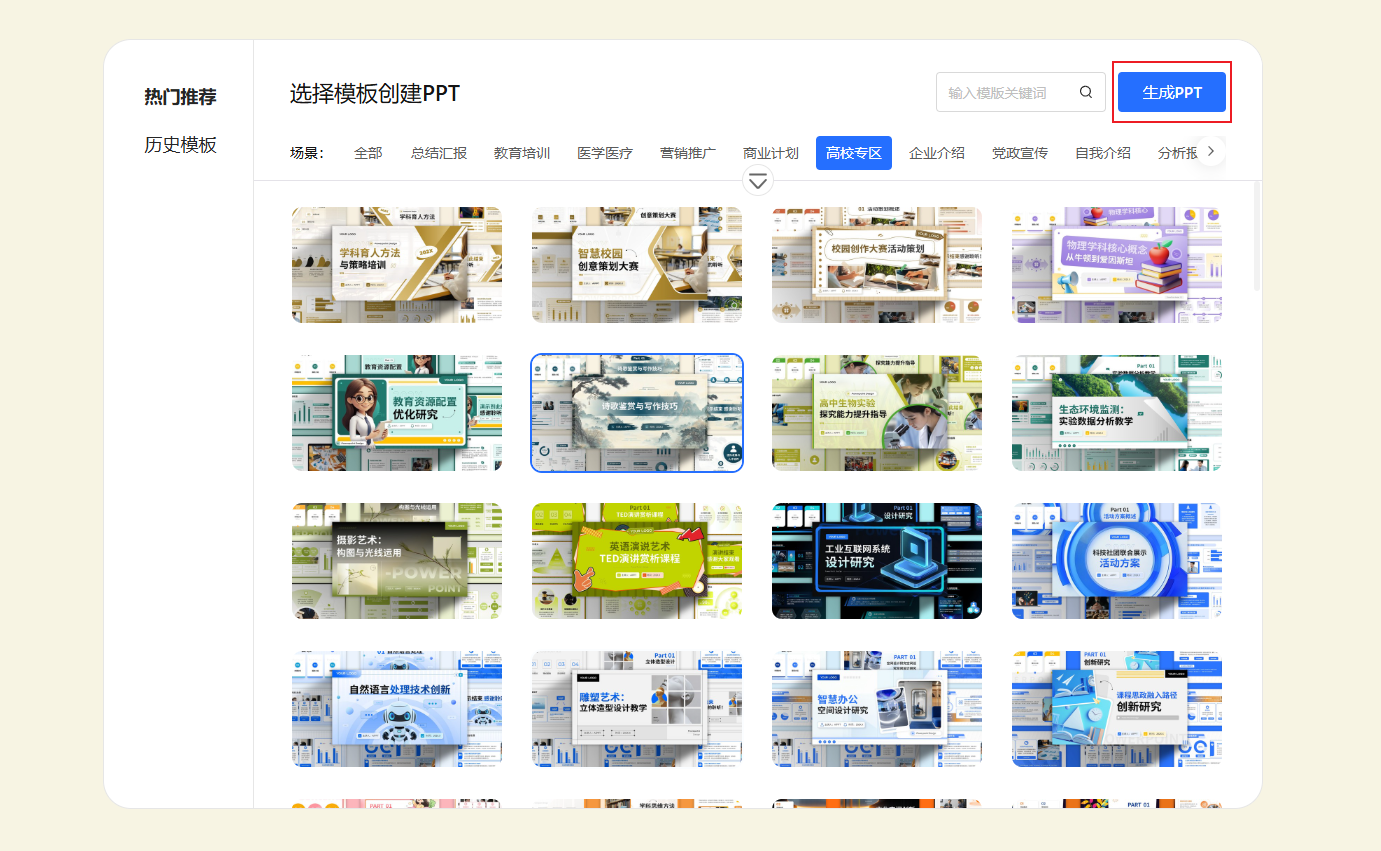Select the 商业计划 scene filter
The height and width of the screenshot is (851, 1381).
tap(771, 153)
